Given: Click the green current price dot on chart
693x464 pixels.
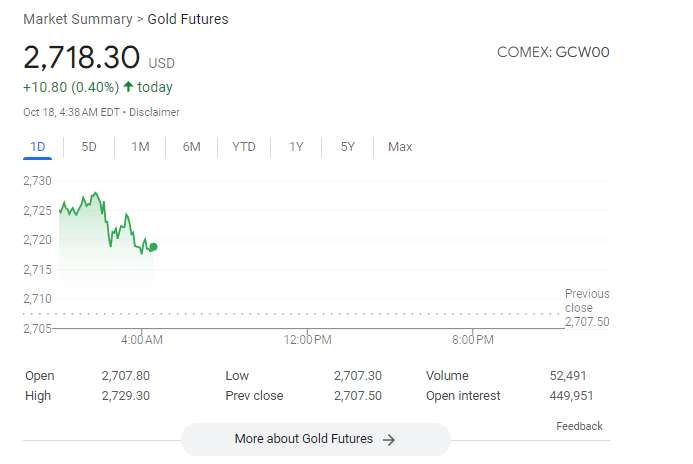Looking at the screenshot, I should click(153, 246).
